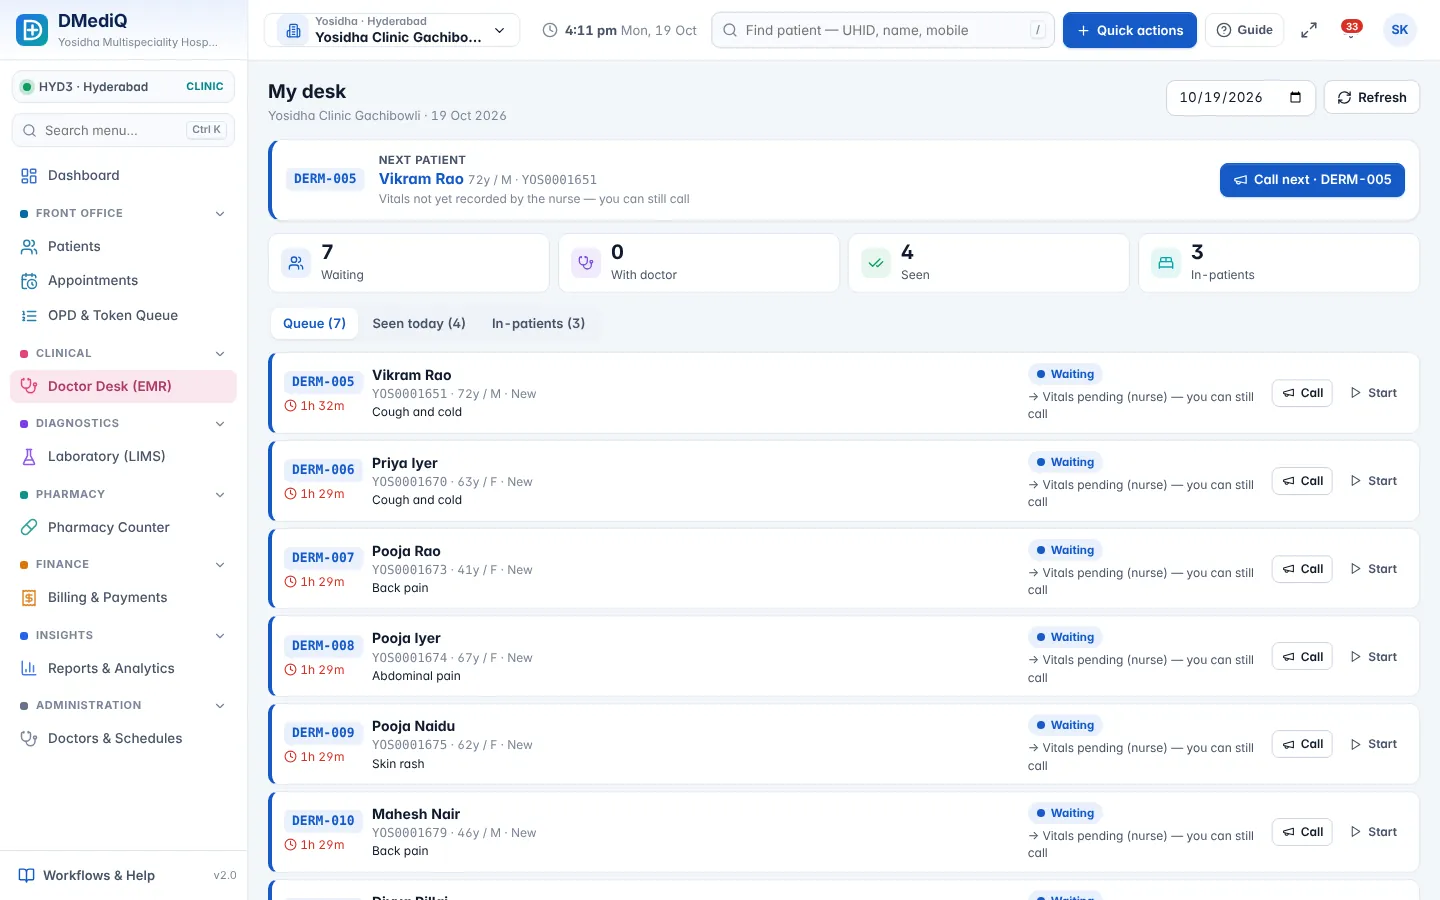Screen dimensions: 1440x900
Task: Open Doctor Desk (EMR) menu item
Action: click(x=123, y=387)
